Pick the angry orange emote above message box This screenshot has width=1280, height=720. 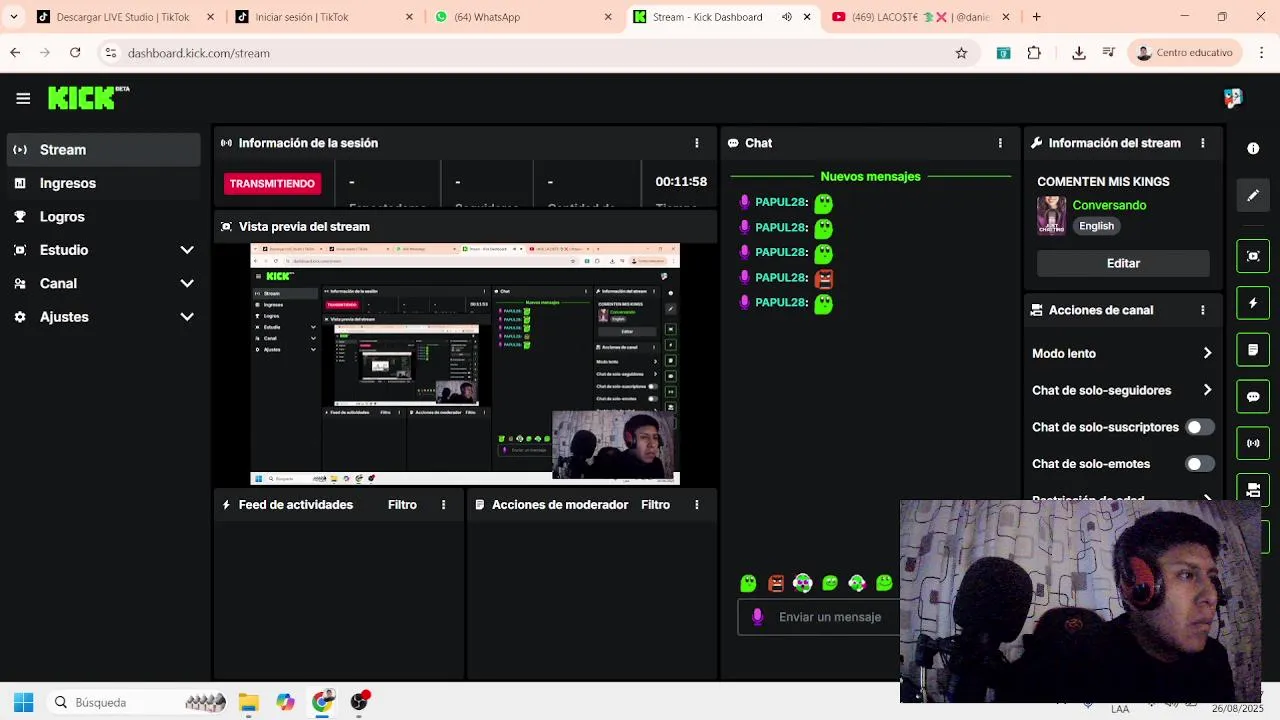(x=776, y=583)
